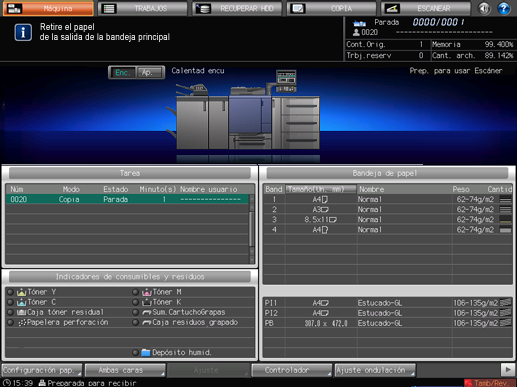
Task: Click the Sum.CartuchoGrapas staple icon
Action: (147, 312)
